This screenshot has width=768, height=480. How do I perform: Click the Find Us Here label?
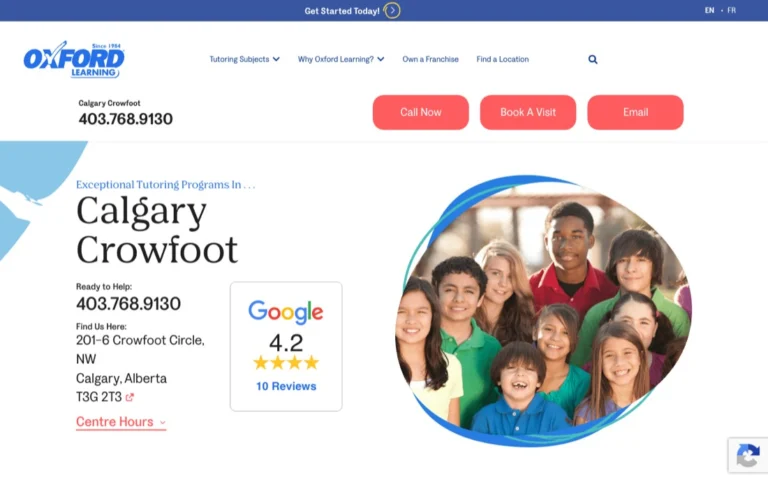coord(101,326)
